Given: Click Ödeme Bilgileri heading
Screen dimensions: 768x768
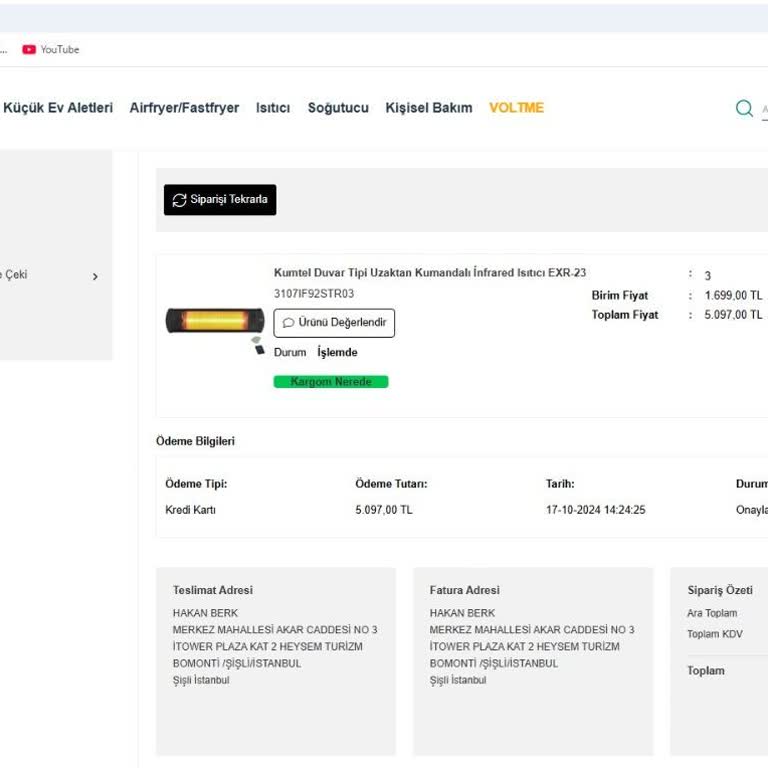Looking at the screenshot, I should point(195,441).
